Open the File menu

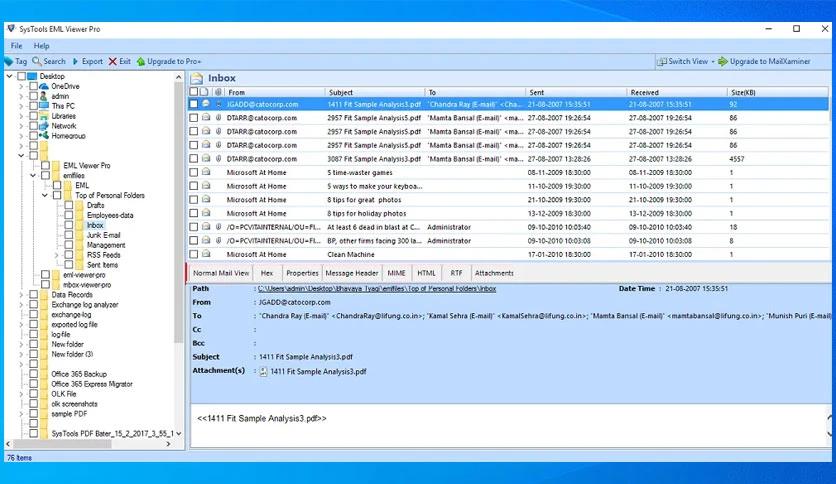16,46
